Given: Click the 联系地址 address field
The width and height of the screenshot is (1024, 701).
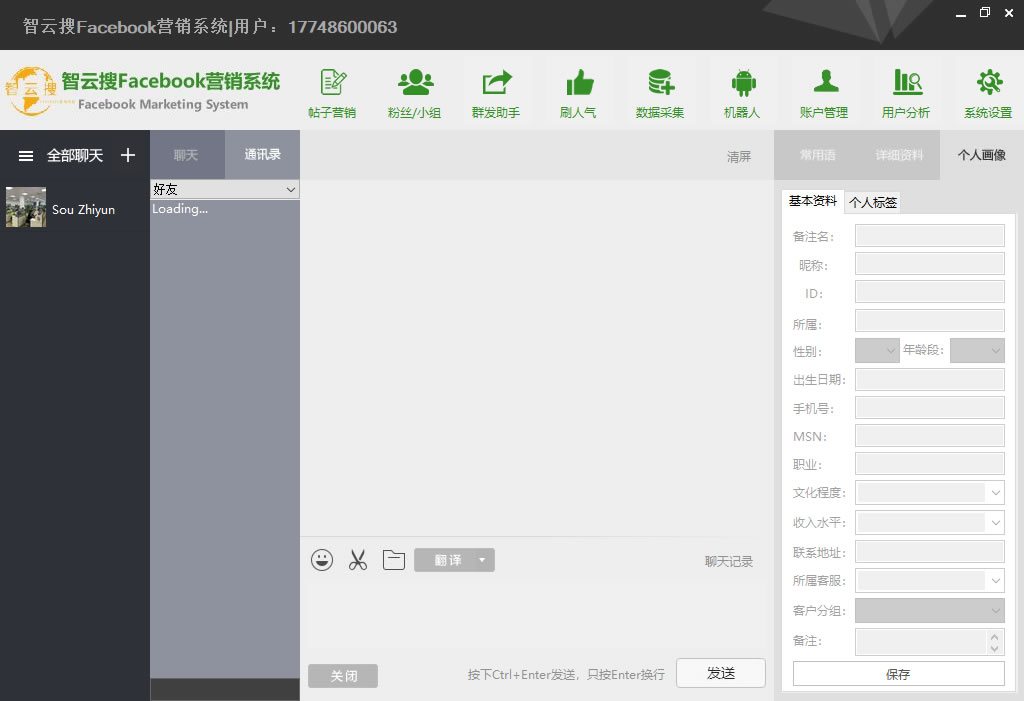Looking at the screenshot, I should coord(930,552).
